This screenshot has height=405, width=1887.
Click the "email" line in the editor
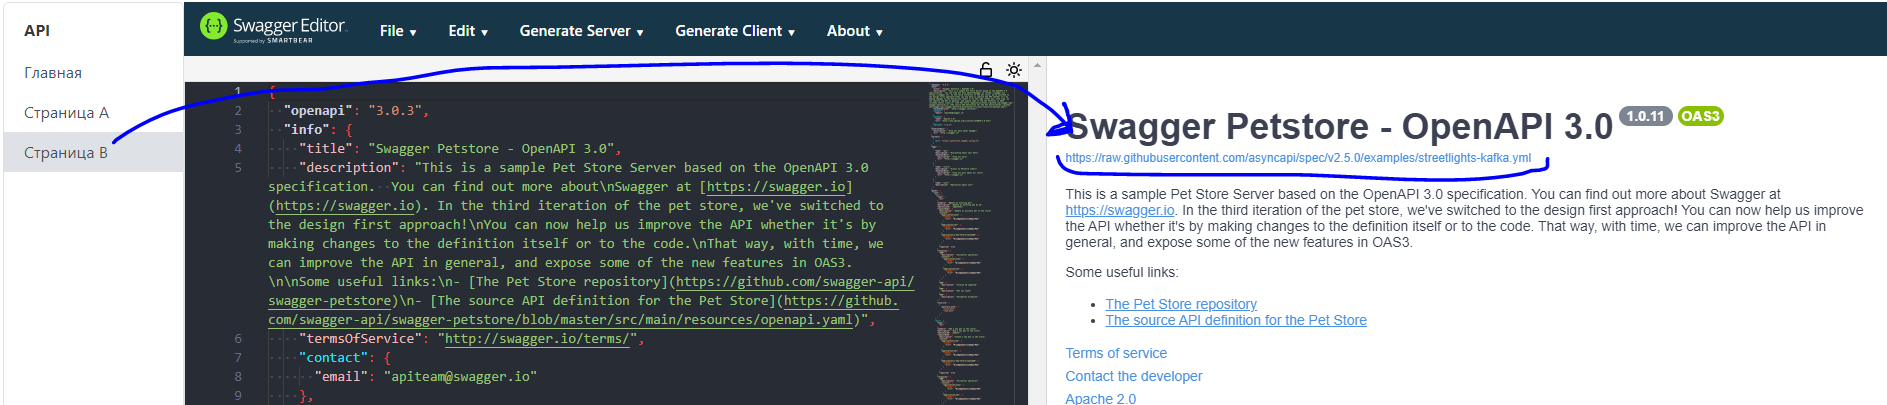click(425, 376)
